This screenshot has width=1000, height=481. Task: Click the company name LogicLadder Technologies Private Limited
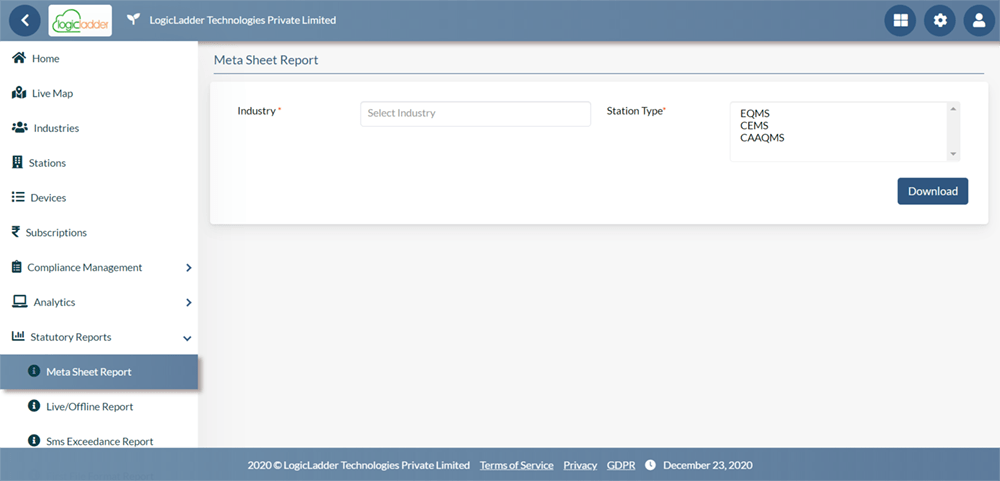pos(242,20)
